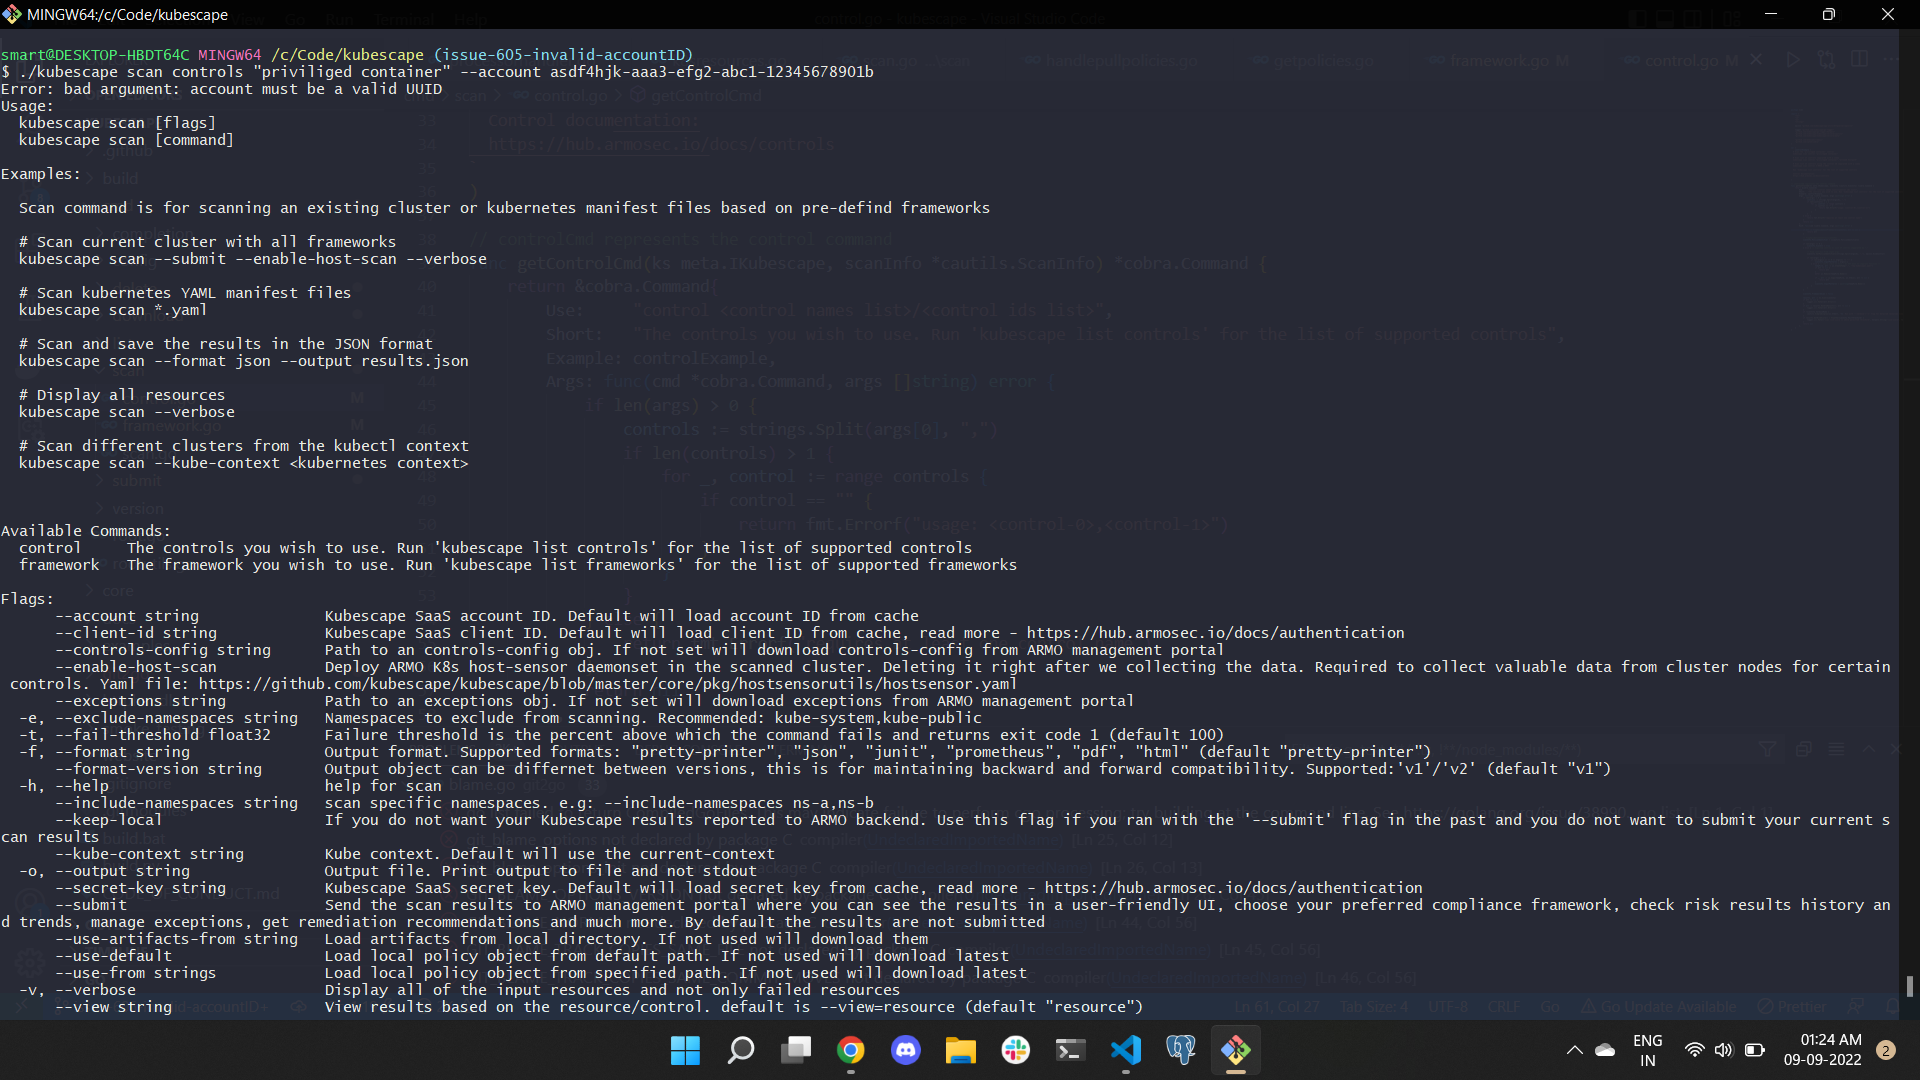Run the control.go file
The width and height of the screenshot is (1920, 1080).
[1793, 59]
